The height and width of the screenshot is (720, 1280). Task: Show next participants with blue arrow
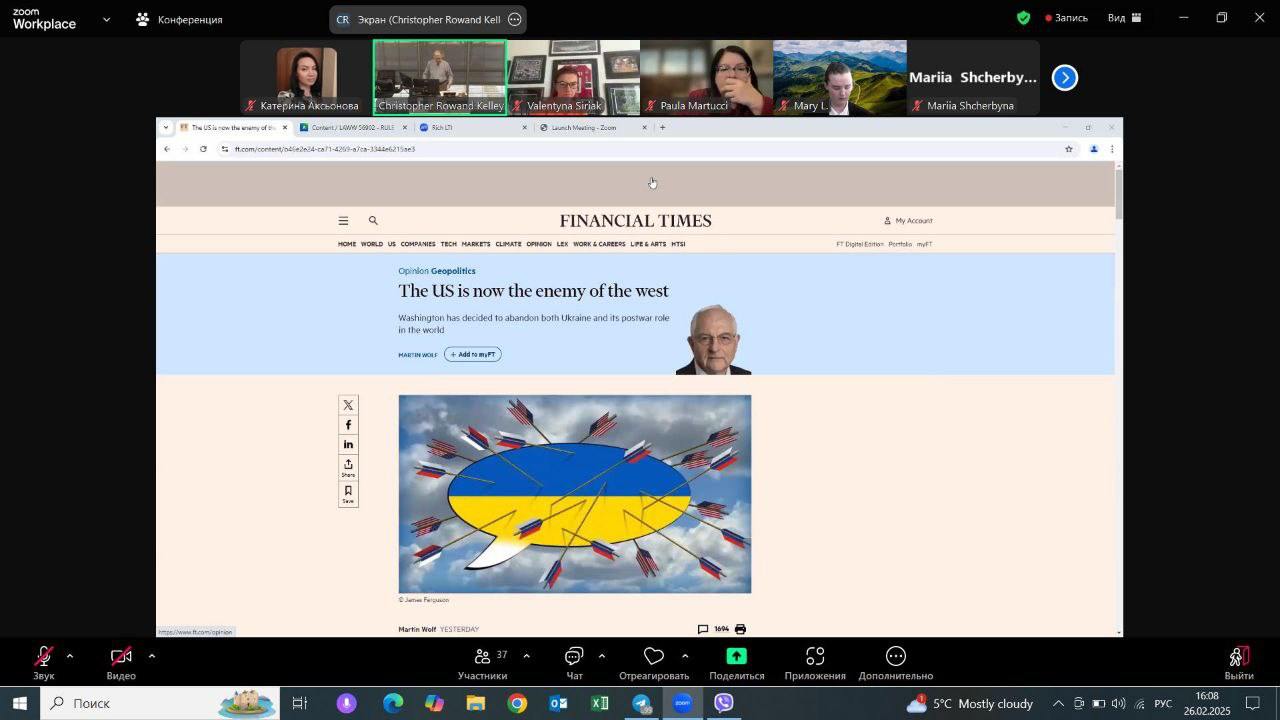[1065, 78]
